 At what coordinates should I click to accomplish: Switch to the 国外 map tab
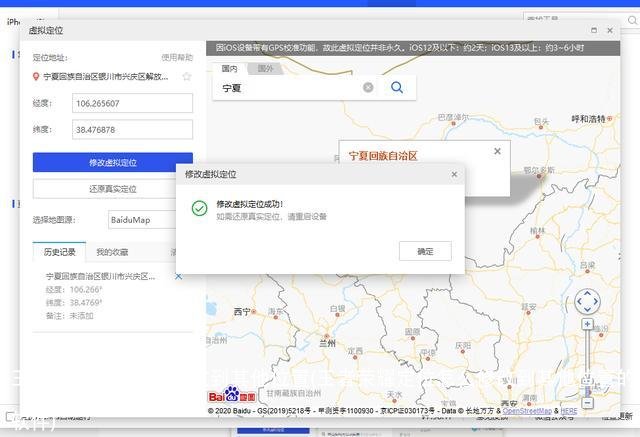point(266,69)
